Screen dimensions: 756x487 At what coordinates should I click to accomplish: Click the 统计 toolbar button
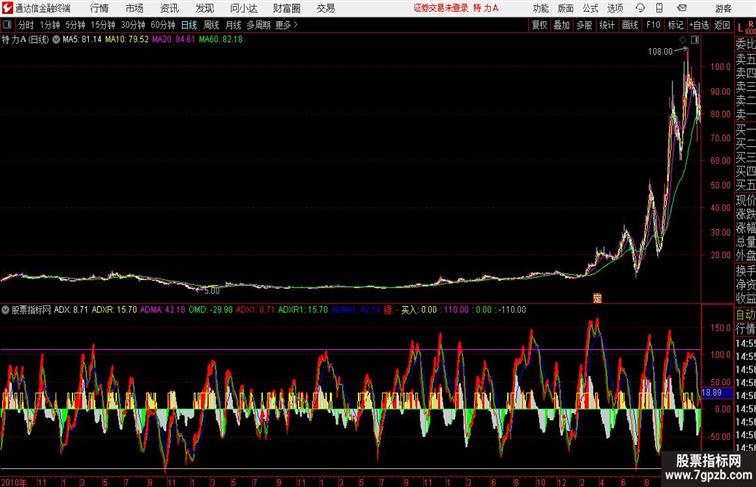607,25
